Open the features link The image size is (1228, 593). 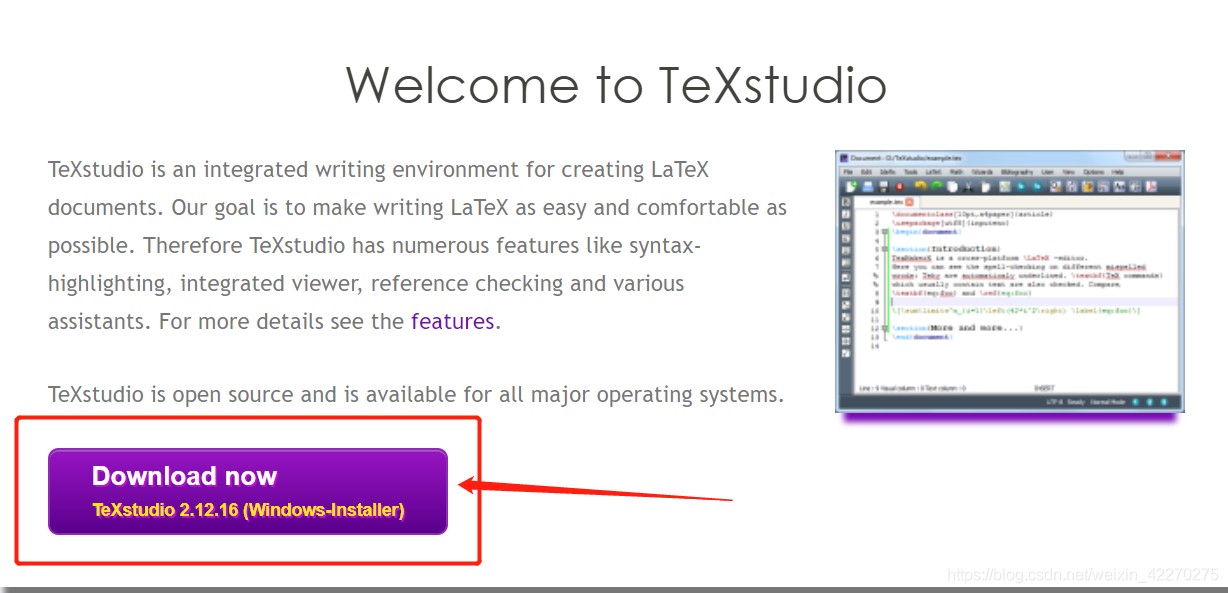point(452,322)
